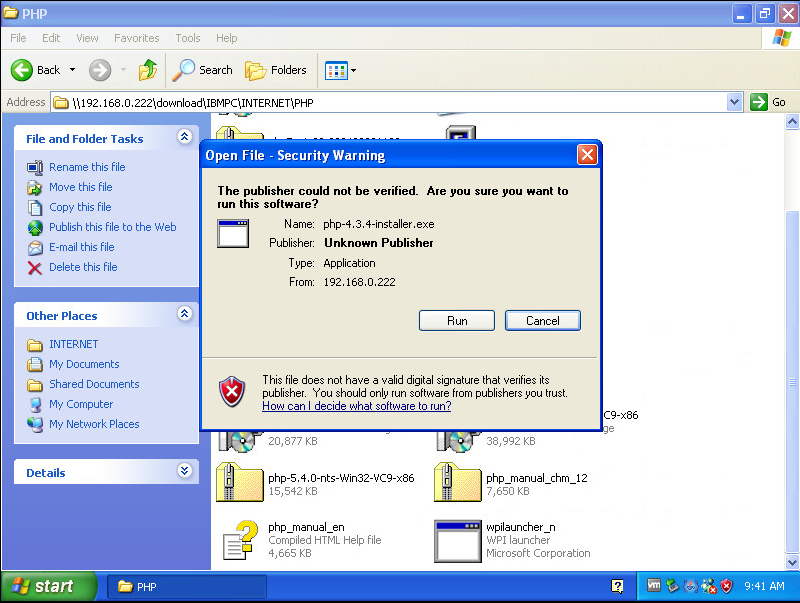Click the globe Publish icon
This screenshot has height=603, width=800.
tap(35, 227)
